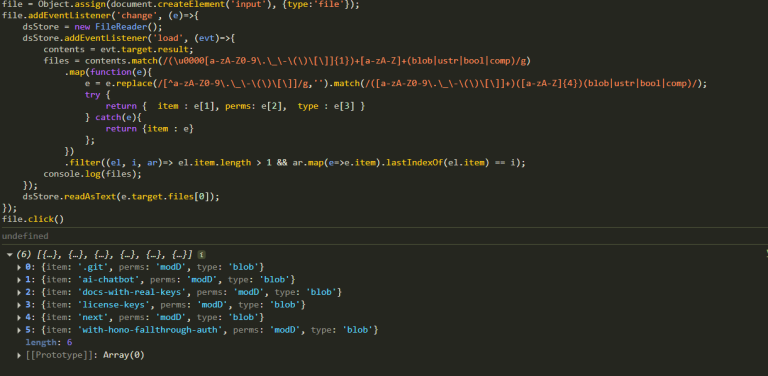The width and height of the screenshot is (768, 376).
Task: Click the 'return { item : e[1]' line
Action: point(235,106)
